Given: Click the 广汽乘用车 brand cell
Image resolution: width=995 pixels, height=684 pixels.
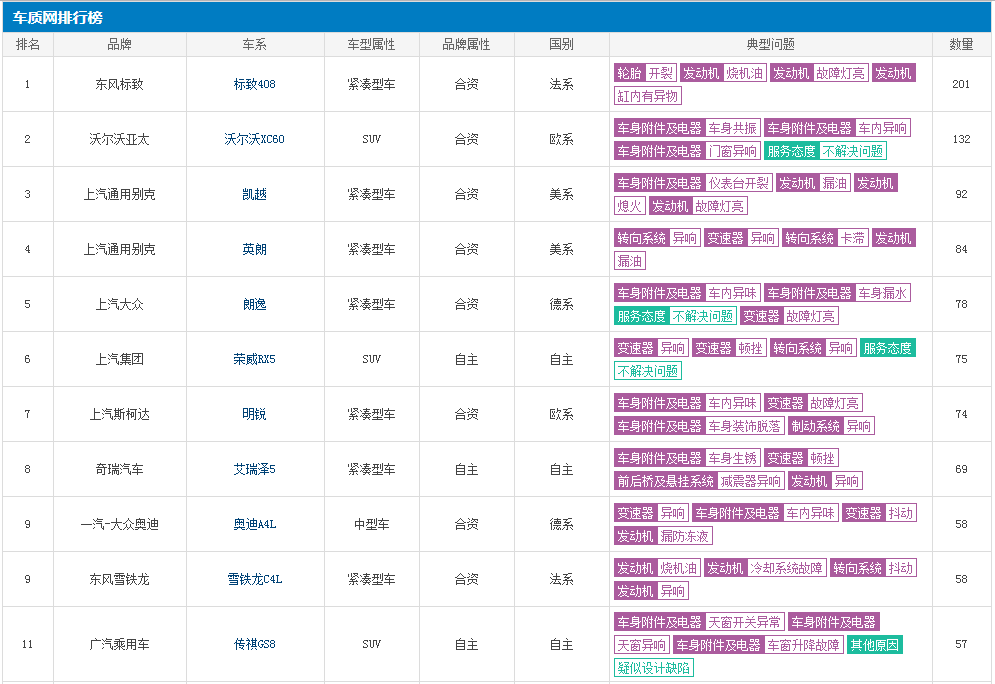Looking at the screenshot, I should pyautogui.click(x=120, y=644).
